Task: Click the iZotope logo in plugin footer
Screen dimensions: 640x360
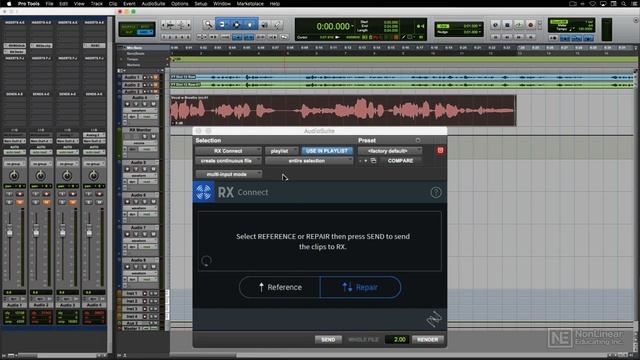Action: tap(434, 319)
